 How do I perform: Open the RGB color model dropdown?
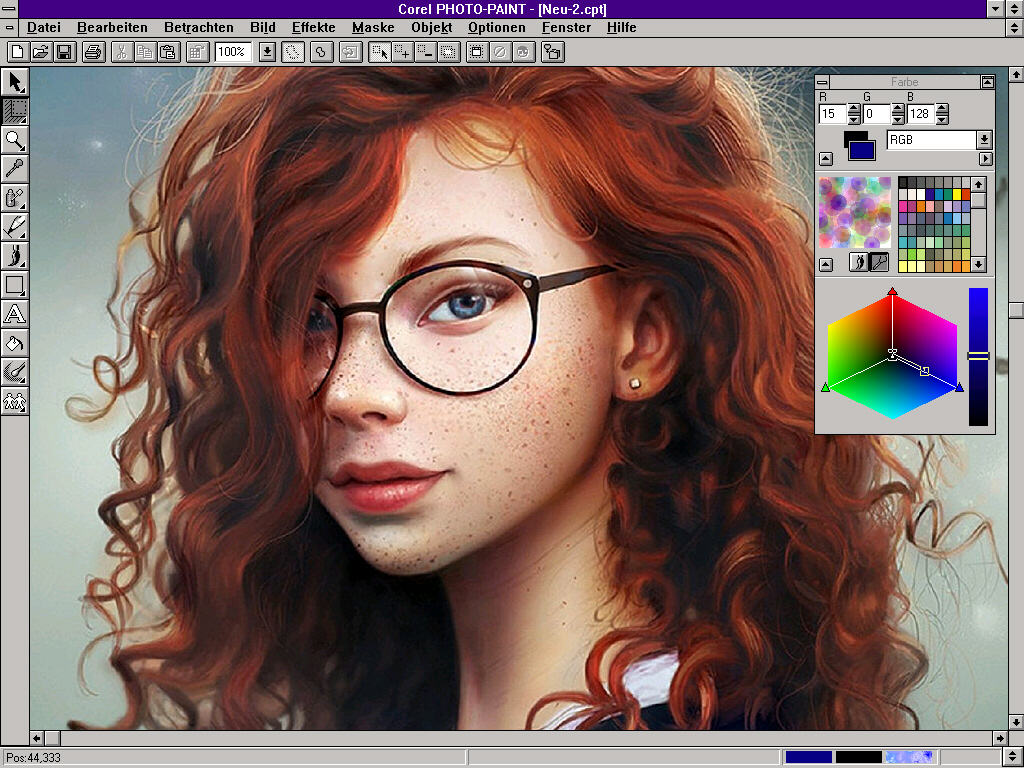tap(984, 140)
